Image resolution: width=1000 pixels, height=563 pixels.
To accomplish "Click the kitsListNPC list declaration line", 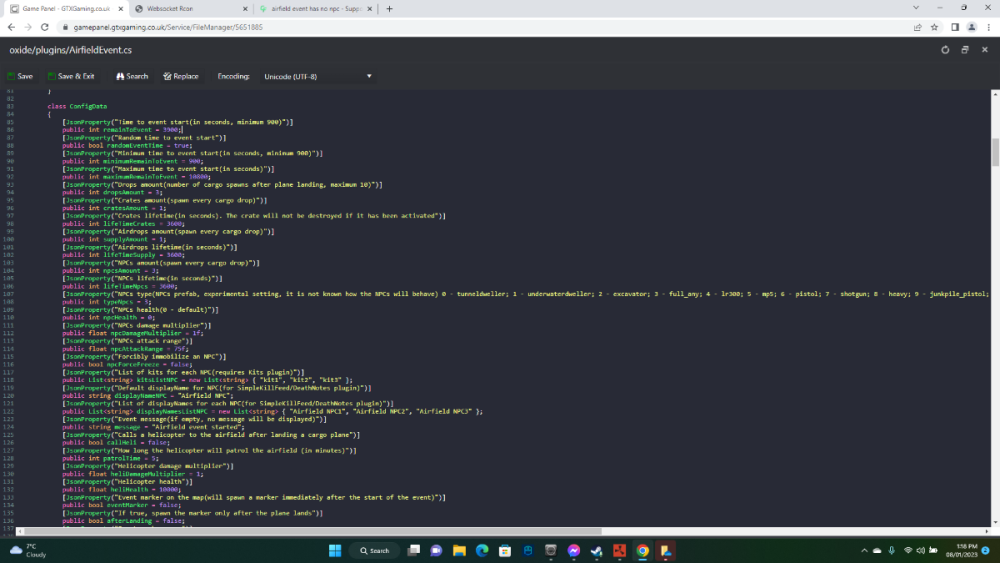I will coord(207,380).
